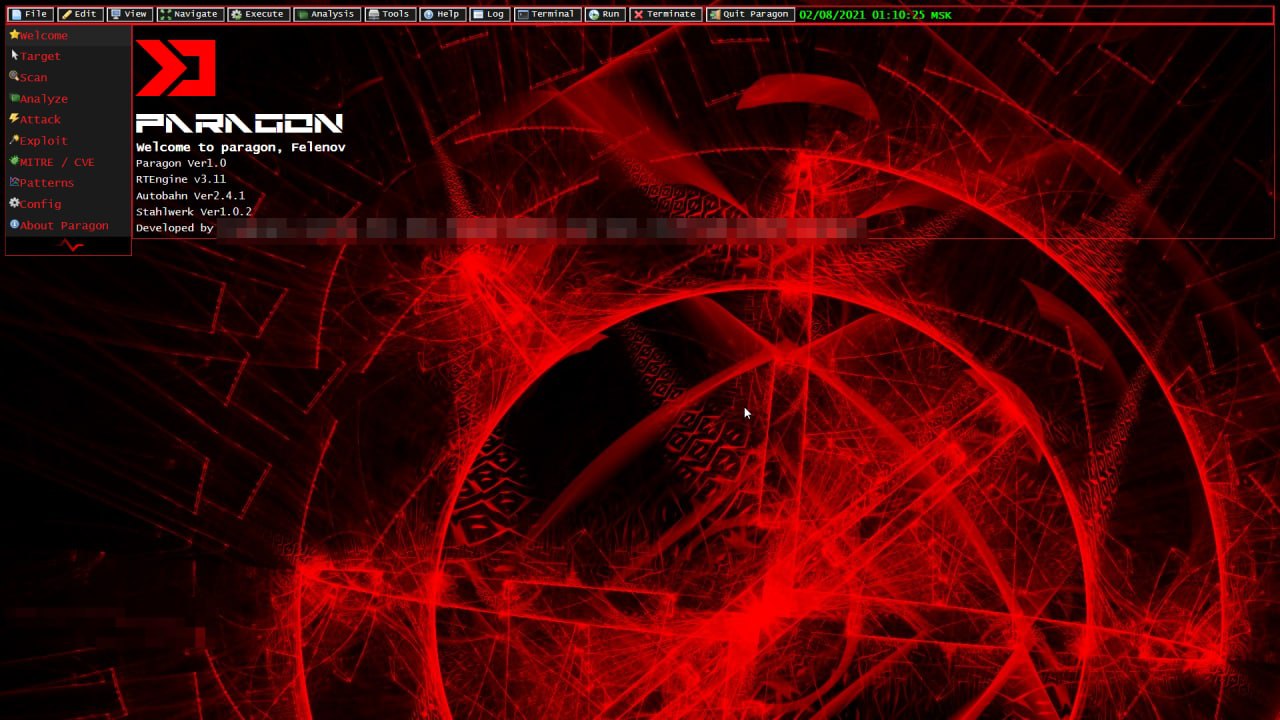Open the File menu
The height and width of the screenshot is (720, 1280).
(30, 15)
